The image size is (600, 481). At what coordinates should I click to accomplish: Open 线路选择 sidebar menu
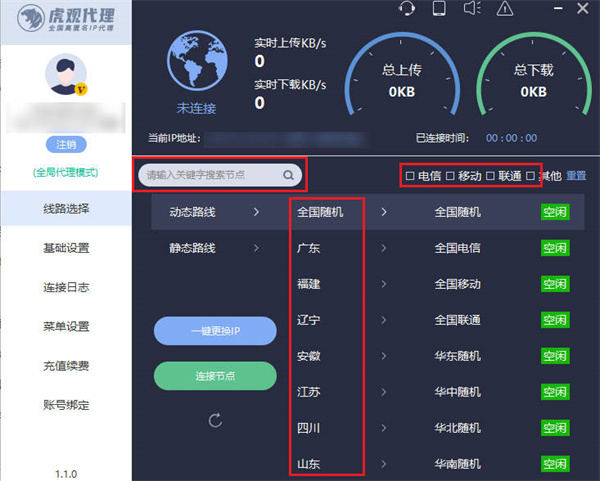pyautogui.click(x=66, y=209)
